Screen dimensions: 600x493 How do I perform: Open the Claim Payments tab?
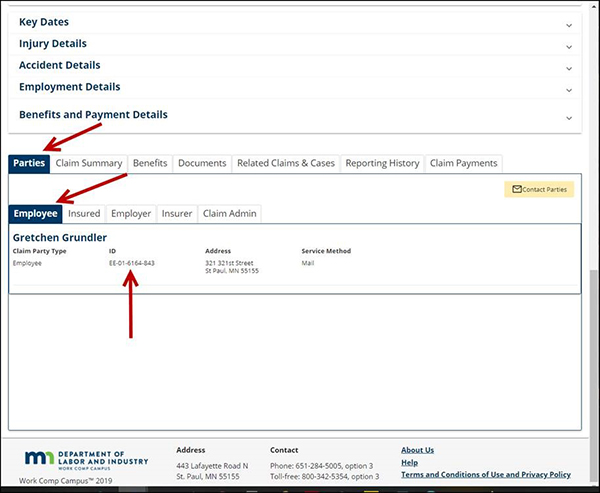462,163
